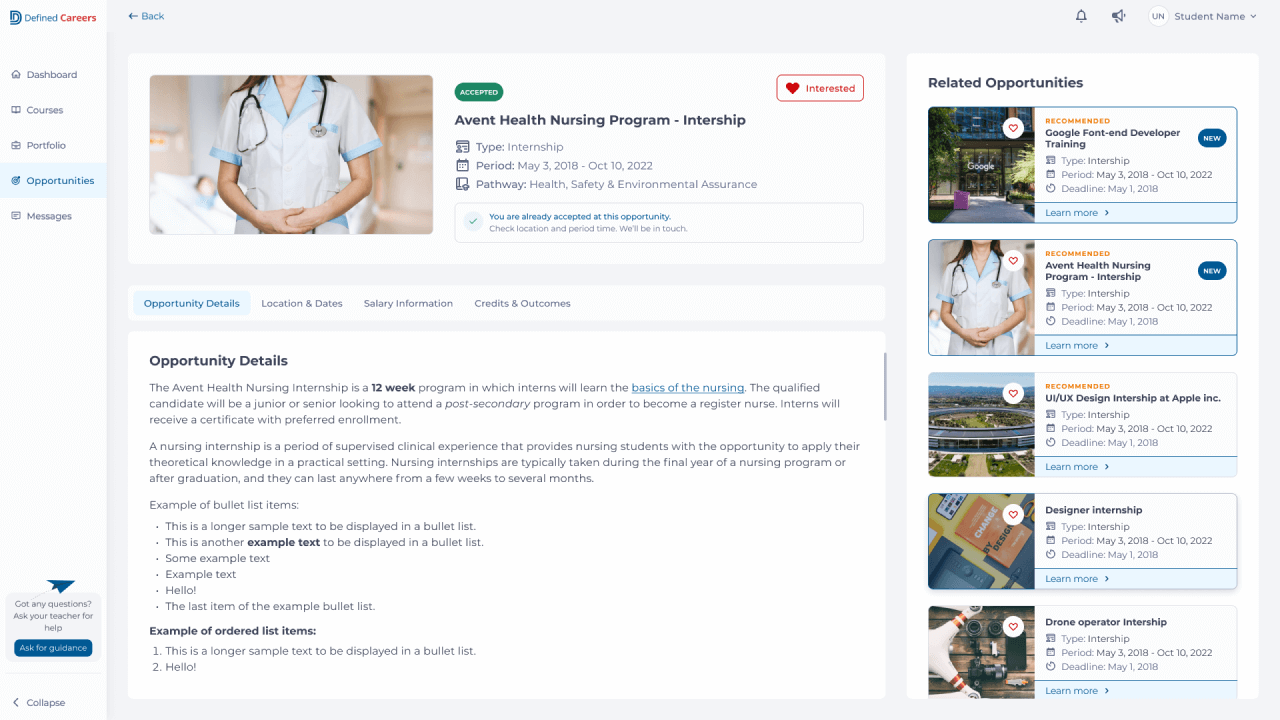Click the Ask for guidance button
Screen dimensions: 1280x720
(53, 648)
